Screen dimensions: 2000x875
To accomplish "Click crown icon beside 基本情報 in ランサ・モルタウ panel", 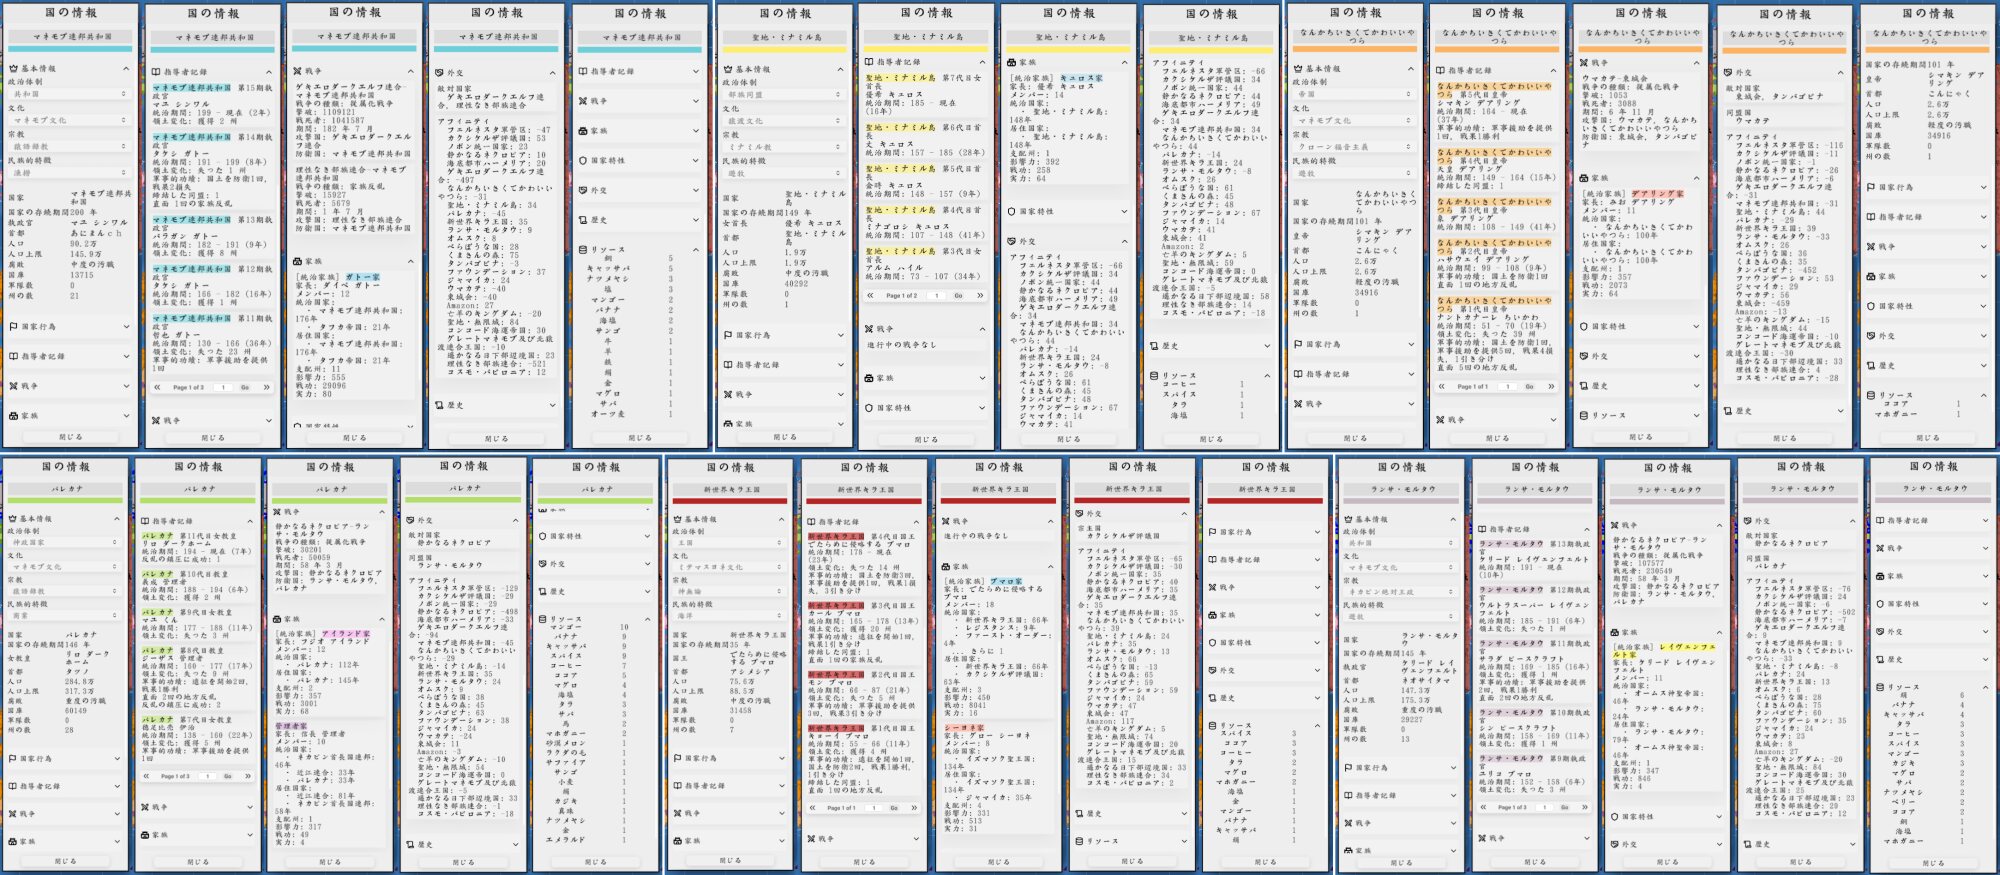I will tap(1348, 520).
